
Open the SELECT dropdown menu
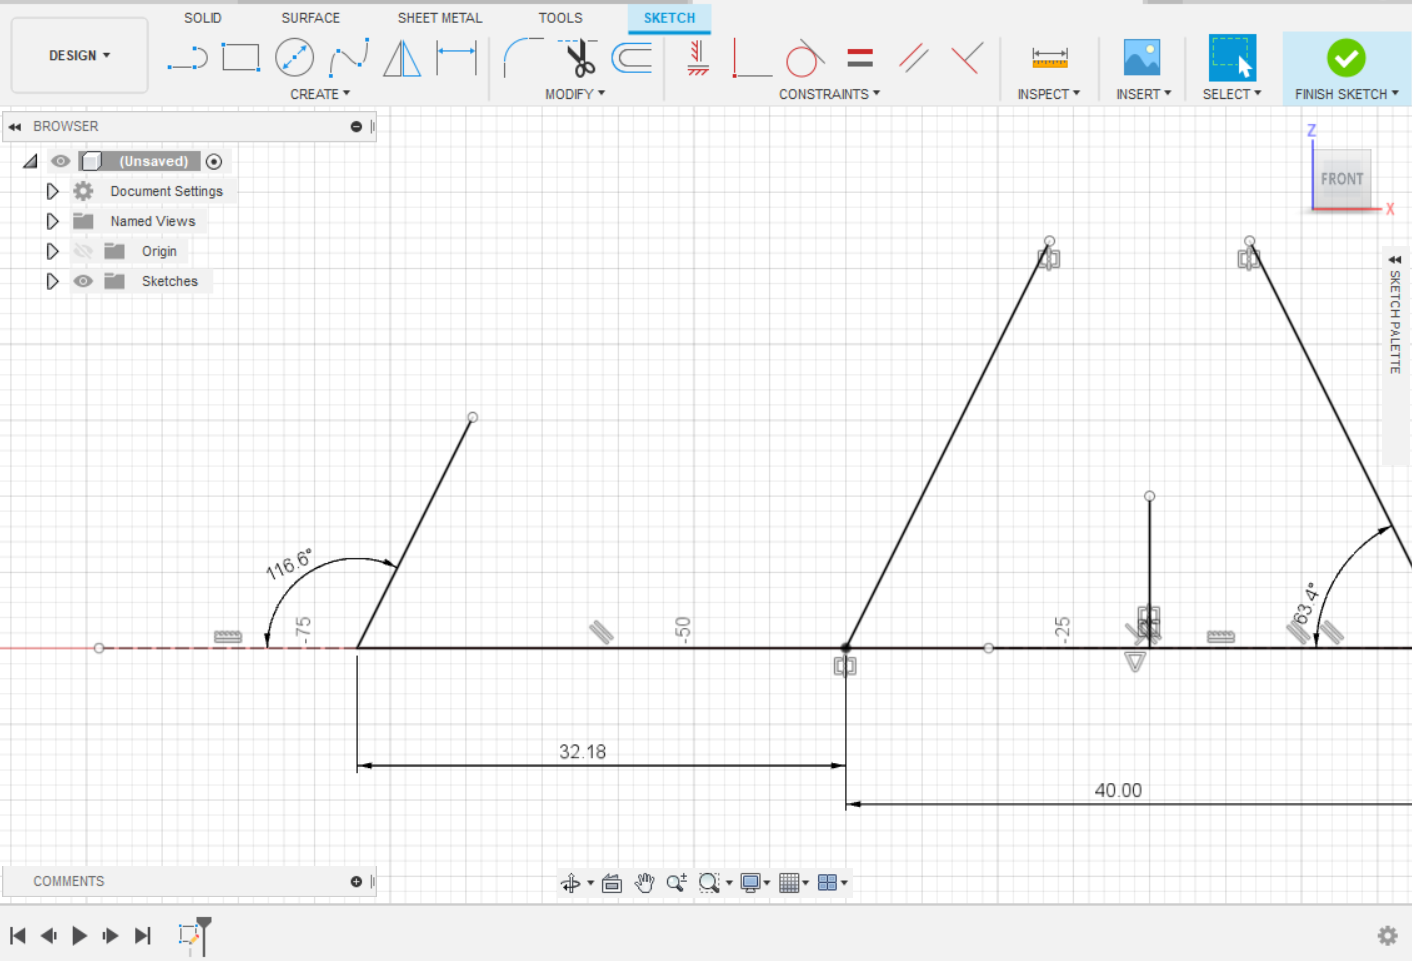click(1231, 94)
